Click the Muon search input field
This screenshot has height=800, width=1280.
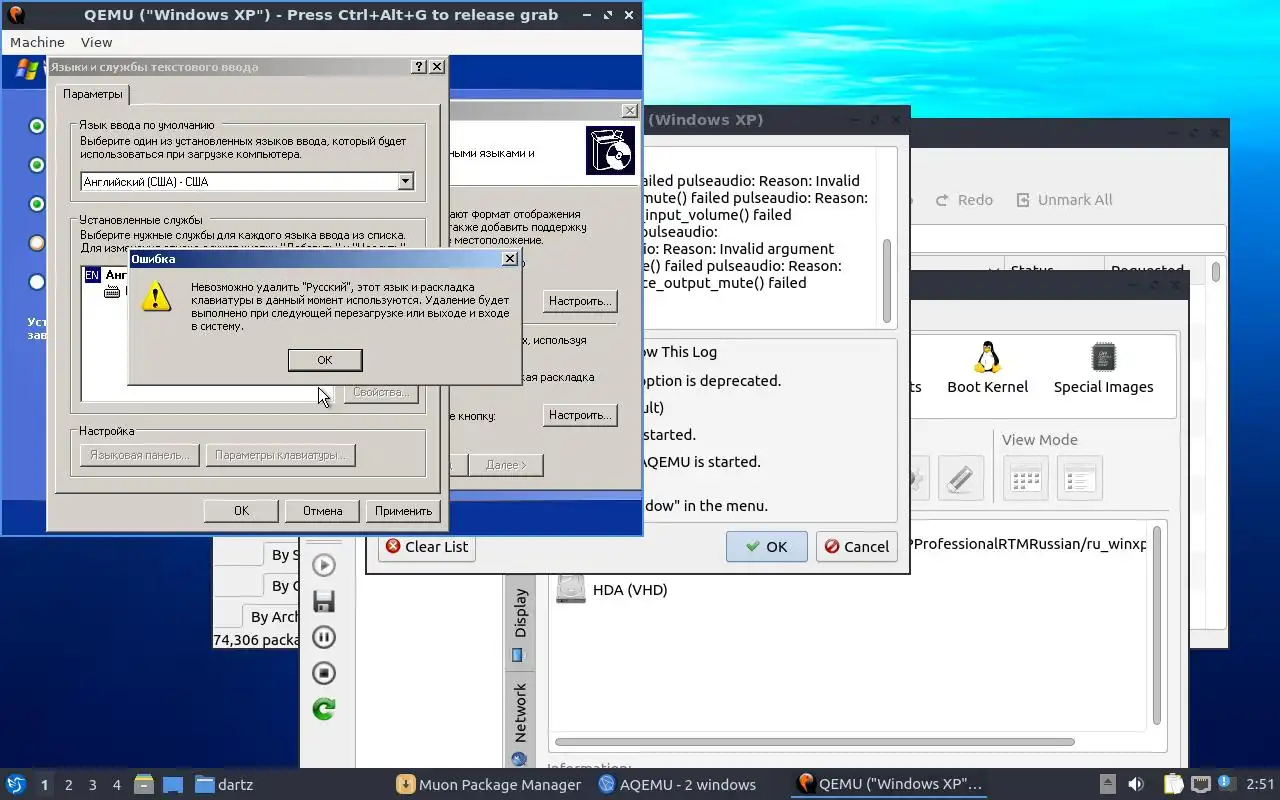click(1070, 238)
